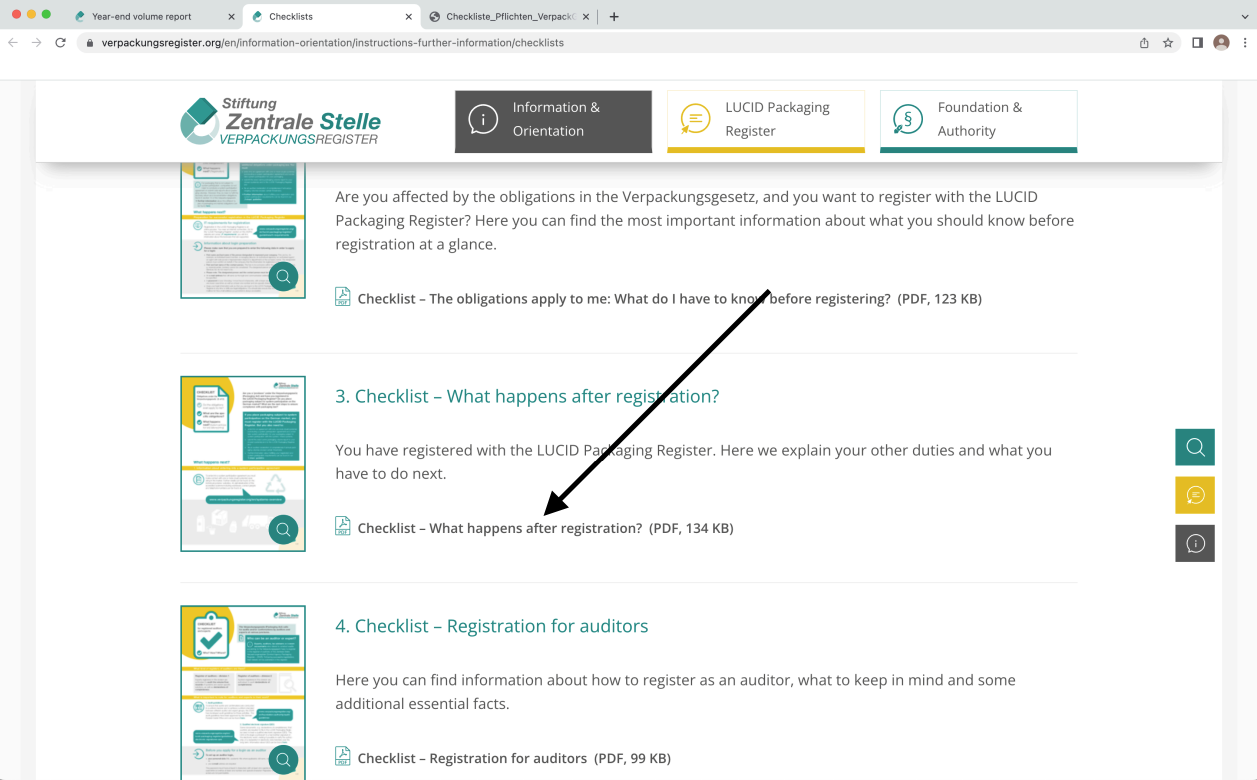The height and width of the screenshot is (780, 1257).
Task: Reload the page
Action: (60, 43)
